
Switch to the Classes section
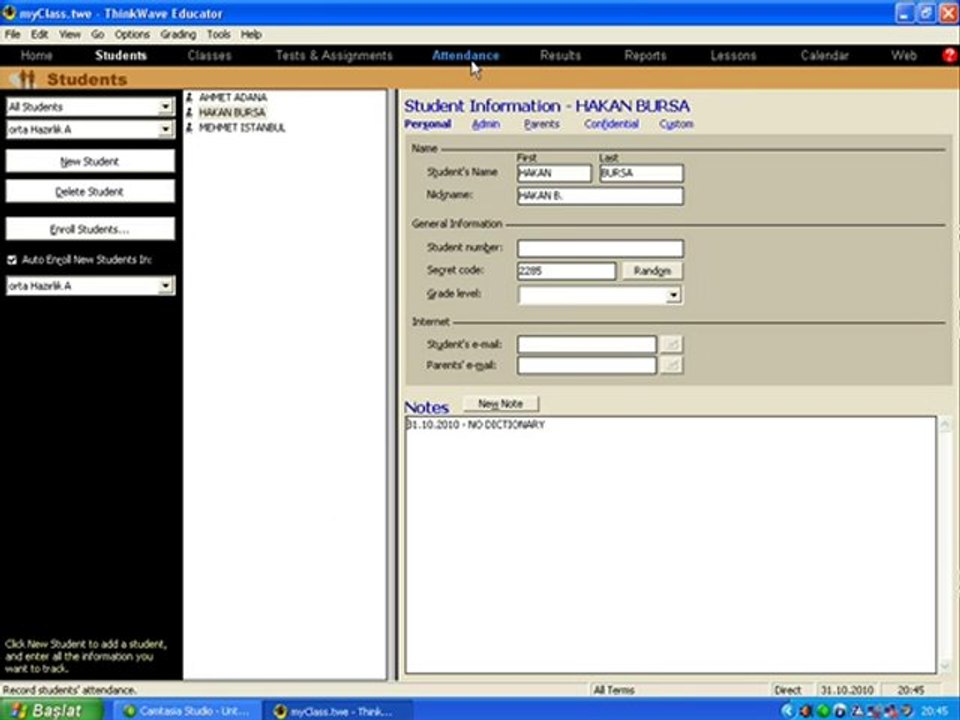209,56
